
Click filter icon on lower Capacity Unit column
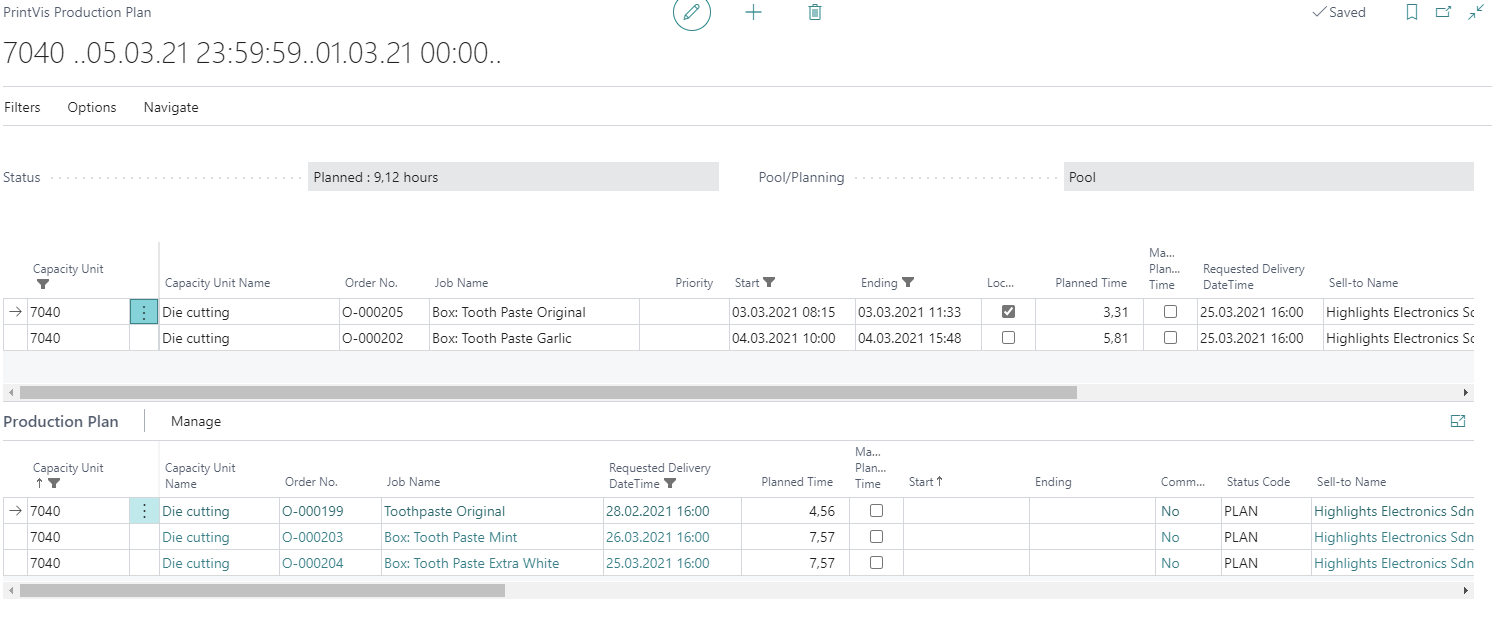[x=54, y=483]
